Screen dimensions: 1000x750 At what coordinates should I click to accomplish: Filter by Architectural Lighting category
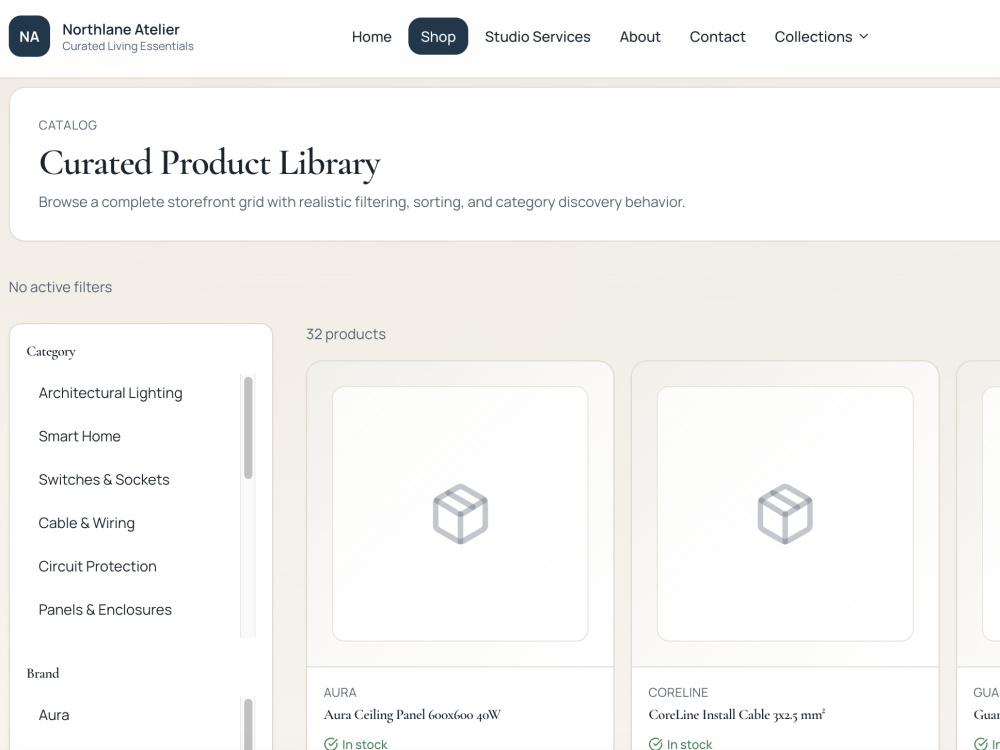click(133, 393)
